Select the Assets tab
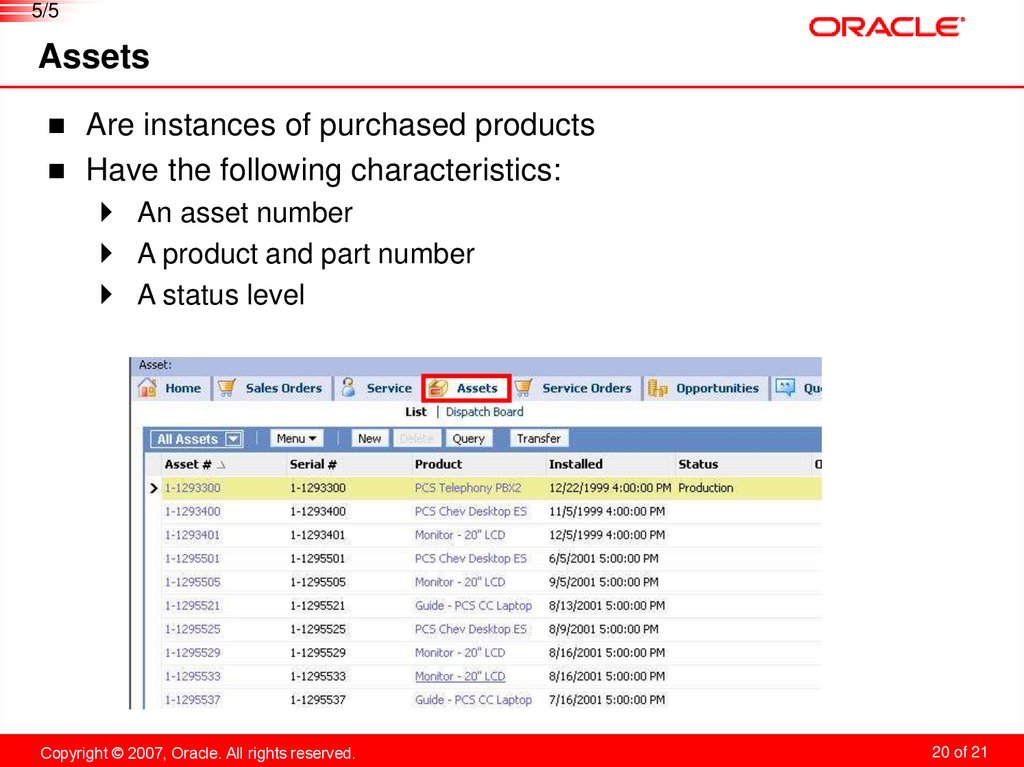The width and height of the screenshot is (1024, 767). point(466,388)
